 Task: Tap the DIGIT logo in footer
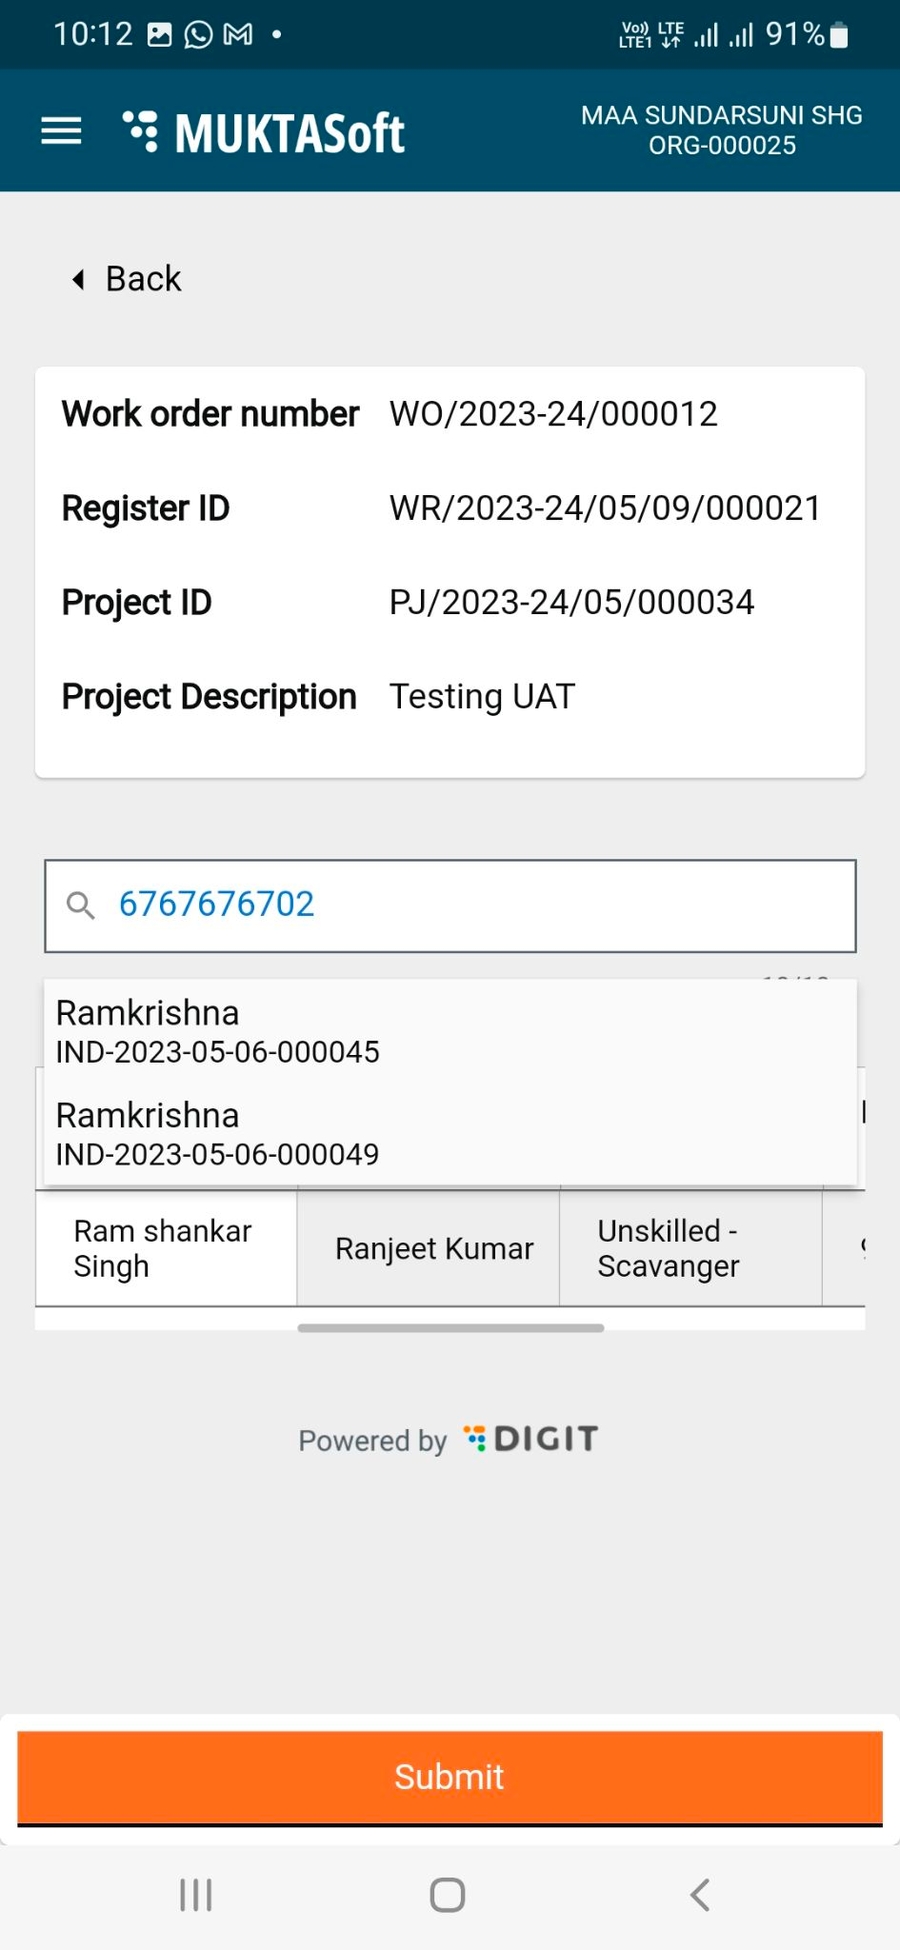531,1439
